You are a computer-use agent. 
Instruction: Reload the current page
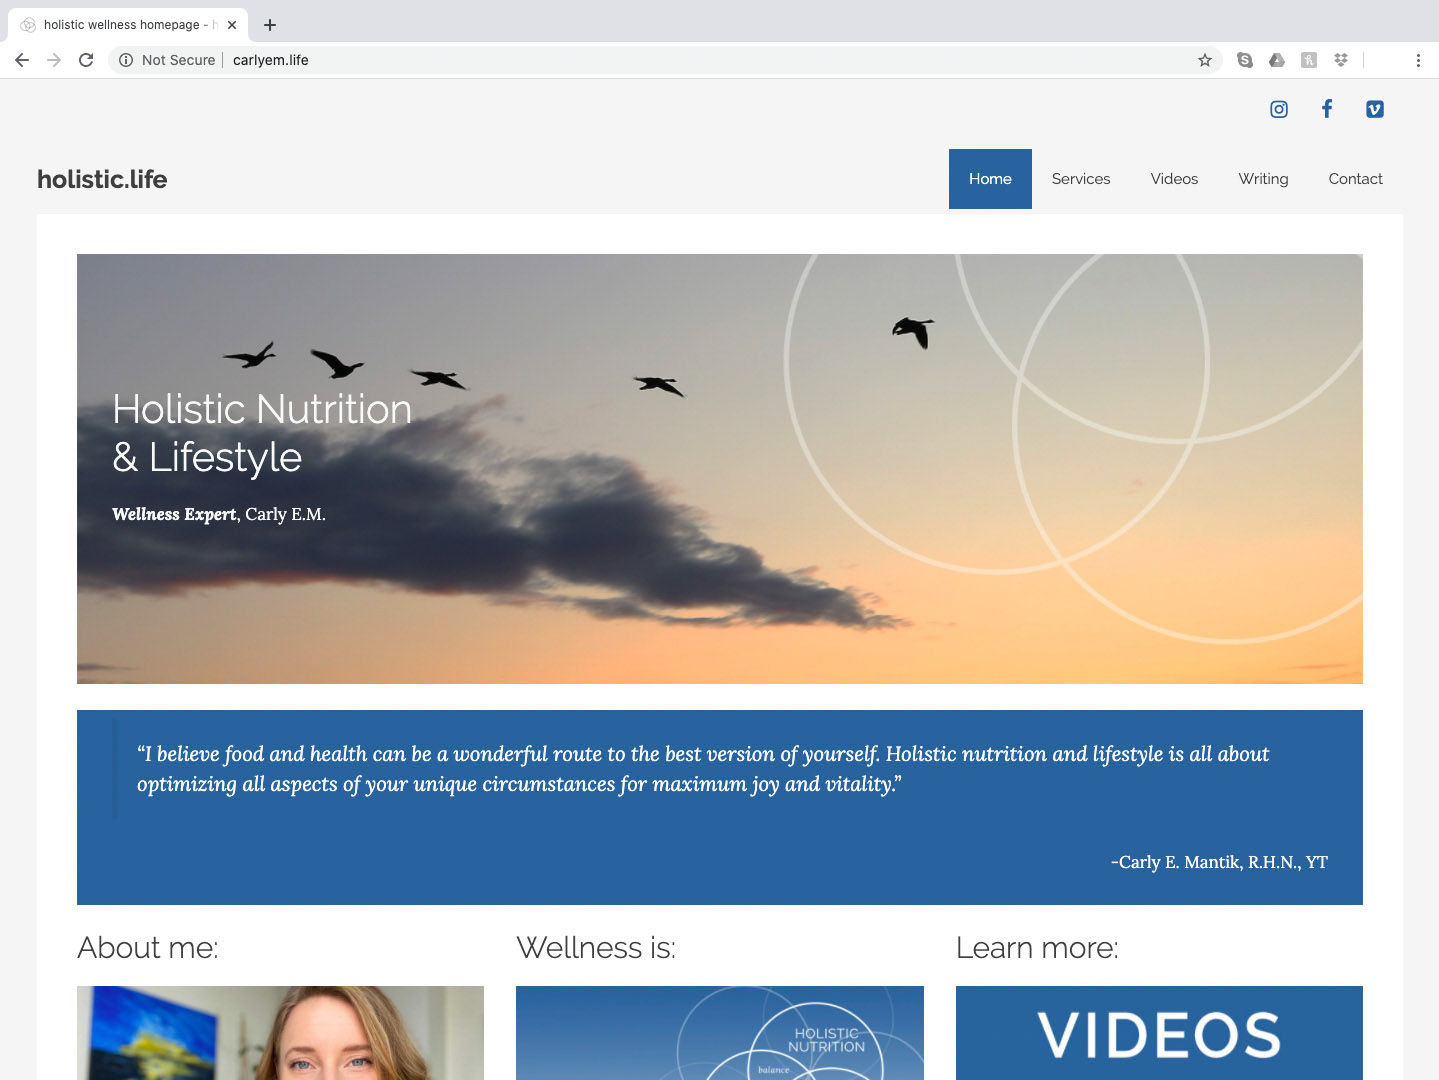[86, 60]
